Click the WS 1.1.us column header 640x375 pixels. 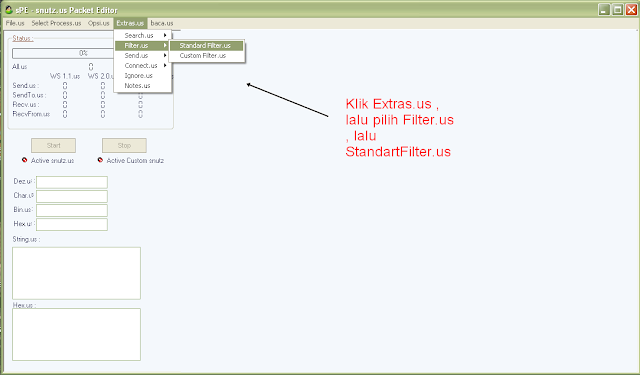65,76
